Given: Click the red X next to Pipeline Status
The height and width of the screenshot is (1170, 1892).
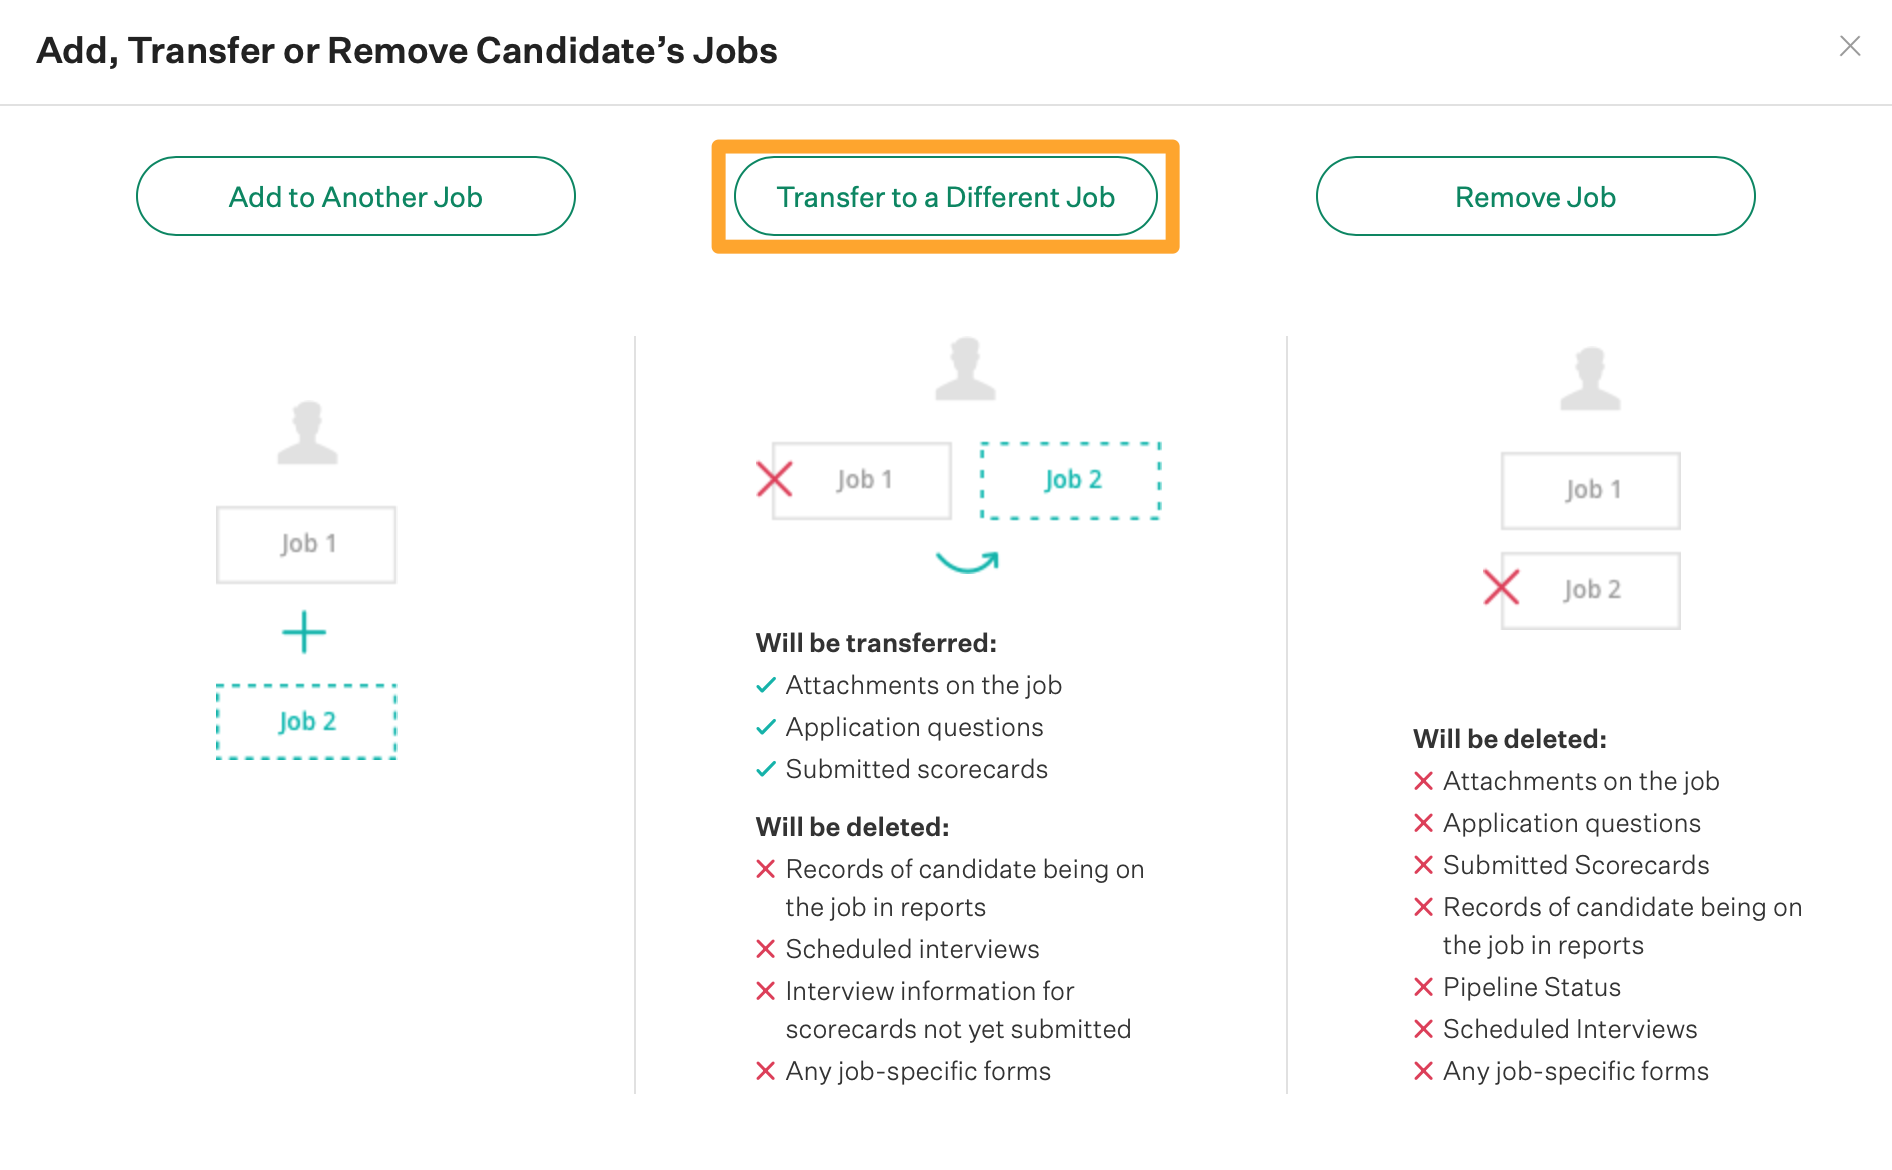Looking at the screenshot, I should tap(1424, 987).
